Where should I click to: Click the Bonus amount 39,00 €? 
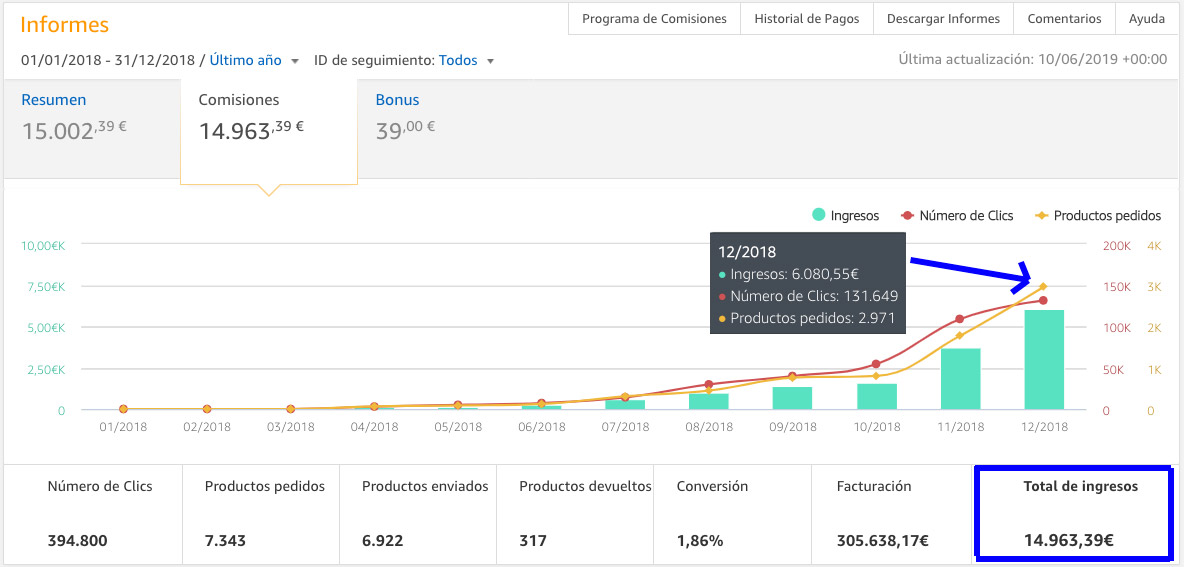point(405,130)
